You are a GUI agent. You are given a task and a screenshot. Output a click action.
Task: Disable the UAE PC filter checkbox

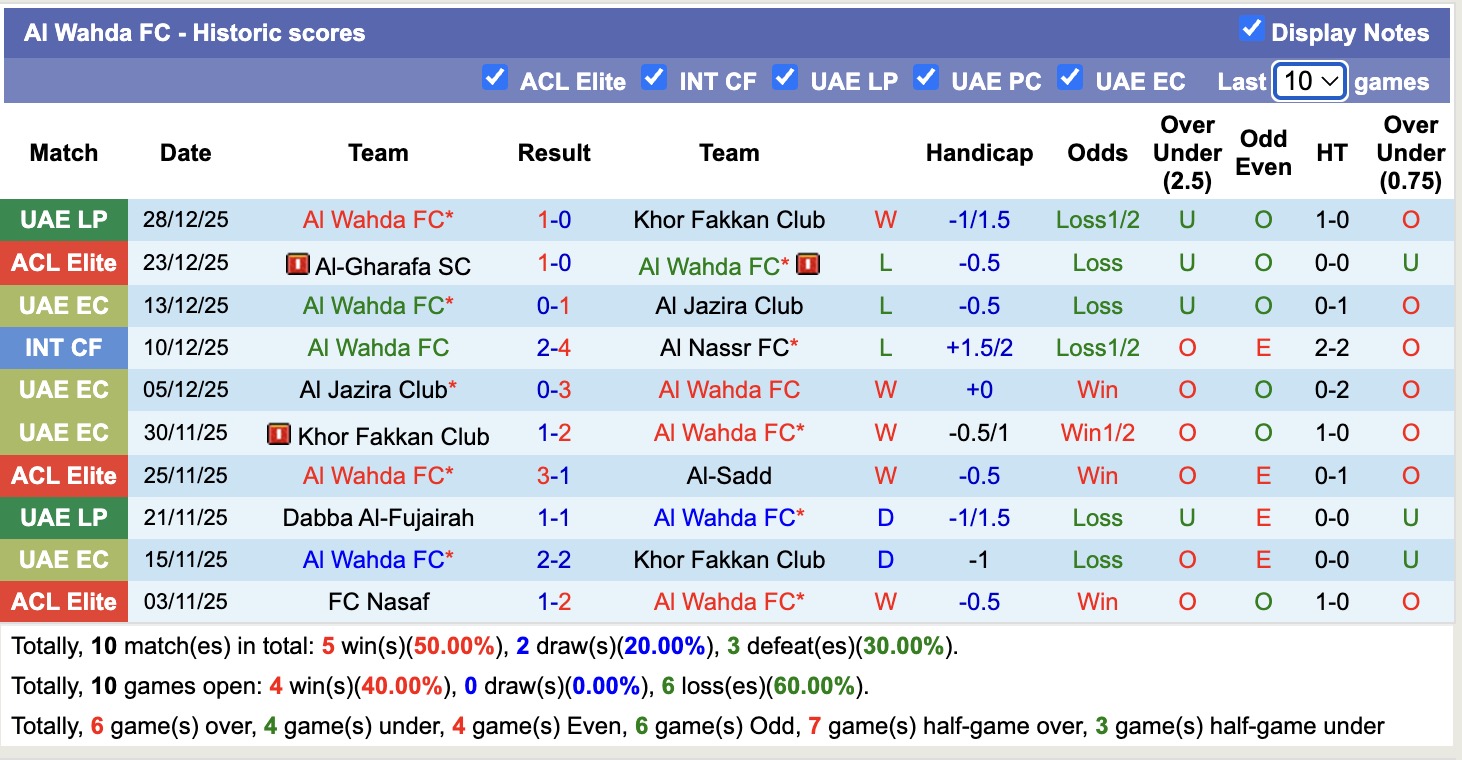(927, 76)
